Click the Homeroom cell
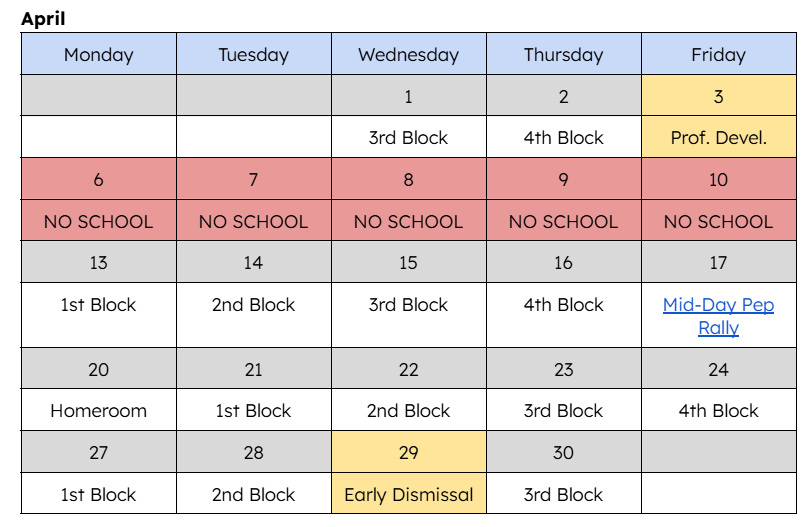809x527 pixels. pos(98,411)
